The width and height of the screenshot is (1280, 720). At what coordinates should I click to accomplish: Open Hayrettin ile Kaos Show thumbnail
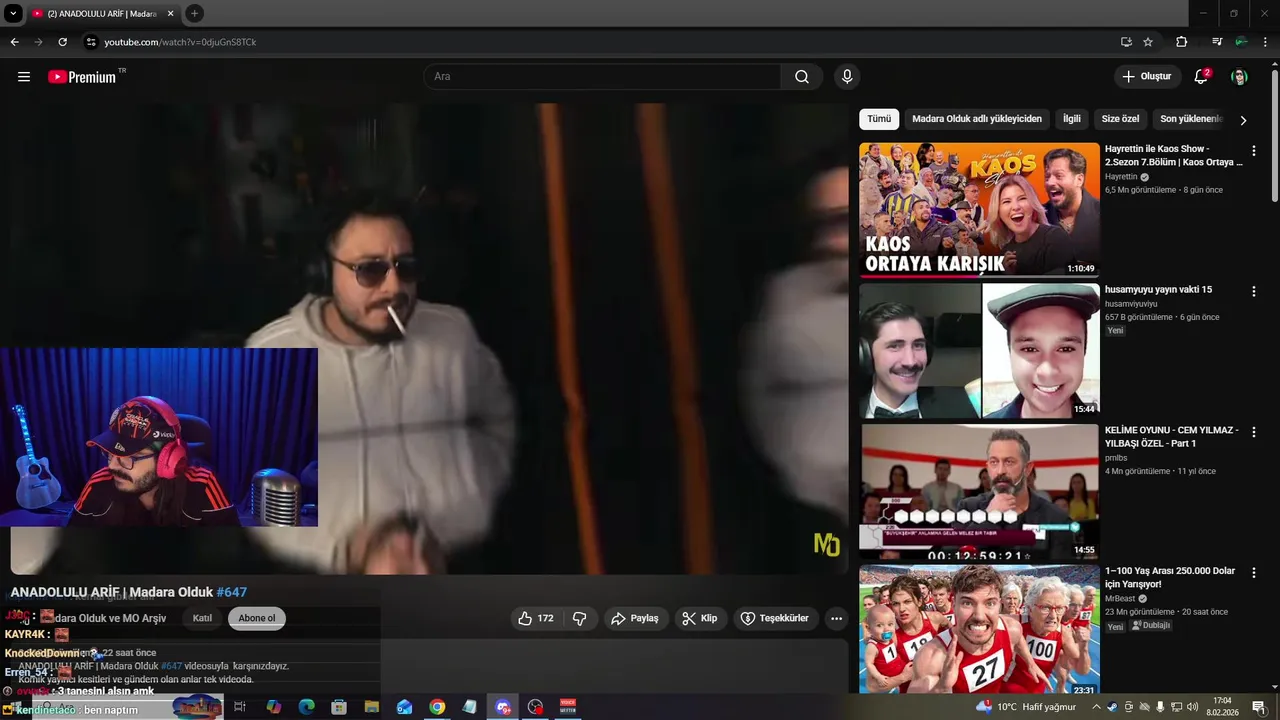click(x=979, y=210)
